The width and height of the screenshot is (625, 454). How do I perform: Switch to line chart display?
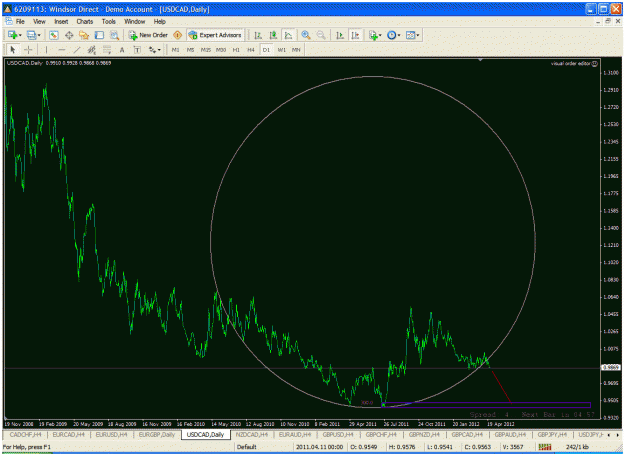[x=288, y=35]
